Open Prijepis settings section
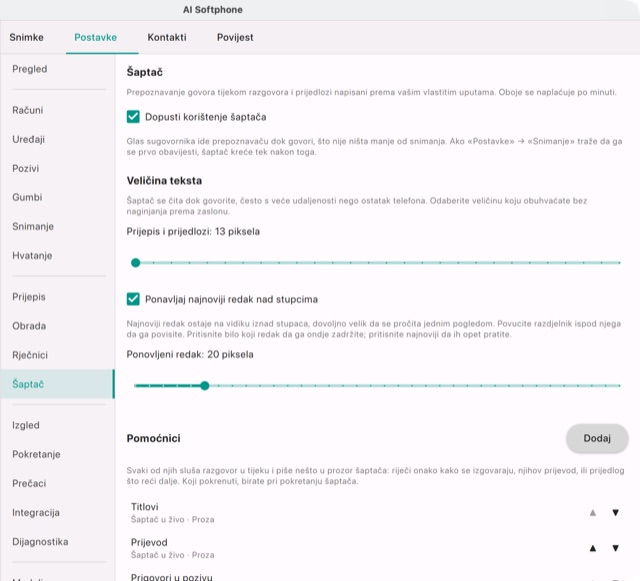 57,297
